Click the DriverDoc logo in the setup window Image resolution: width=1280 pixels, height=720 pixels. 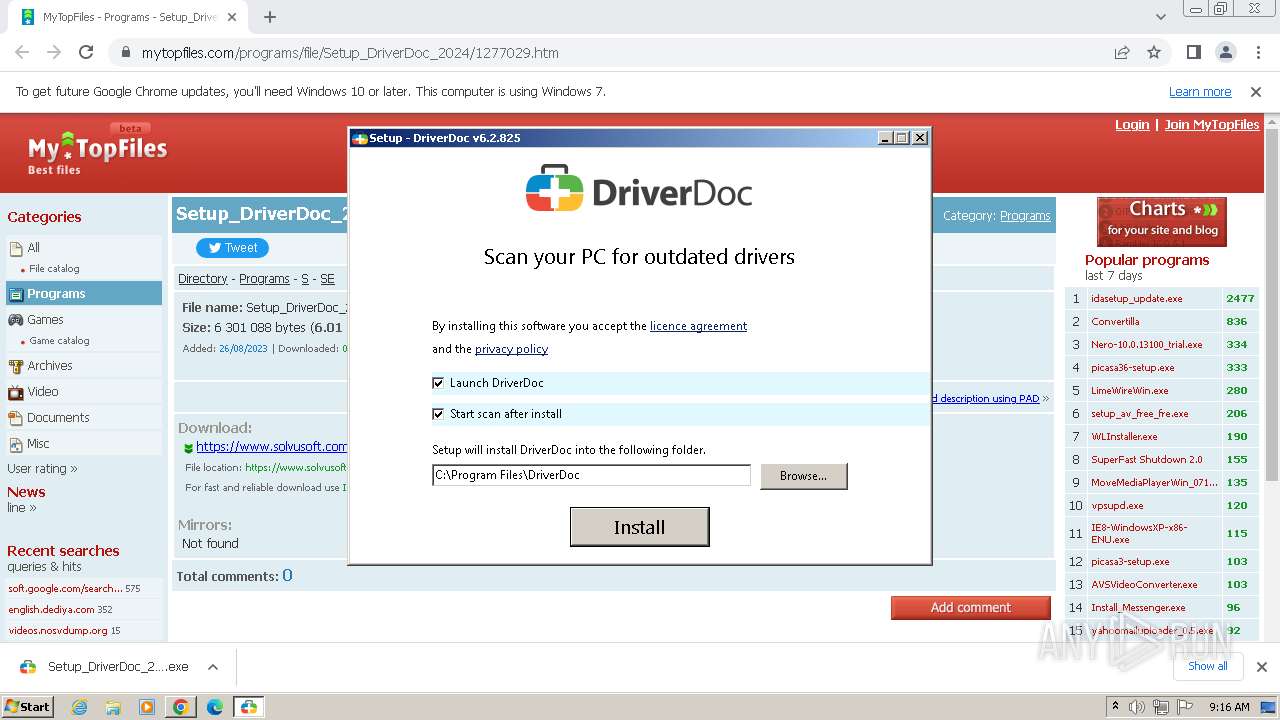coord(639,188)
